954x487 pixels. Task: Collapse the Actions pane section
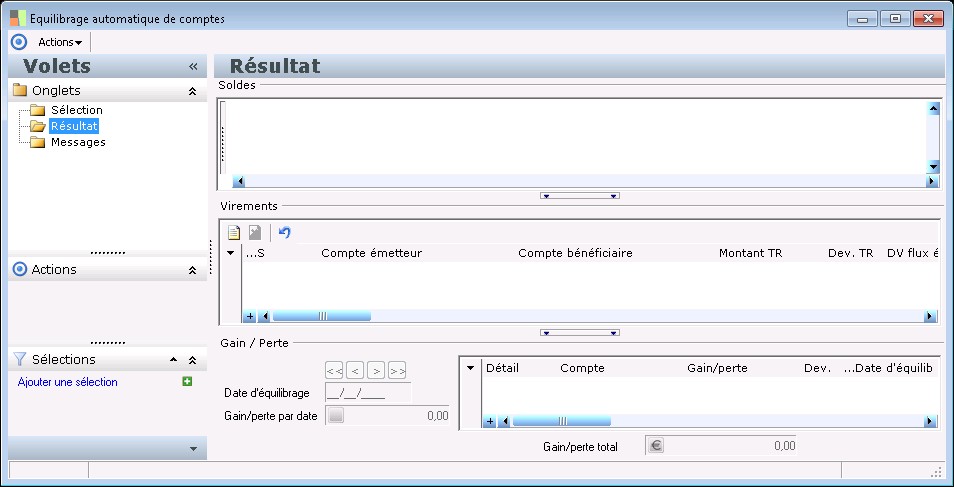[x=192, y=270]
